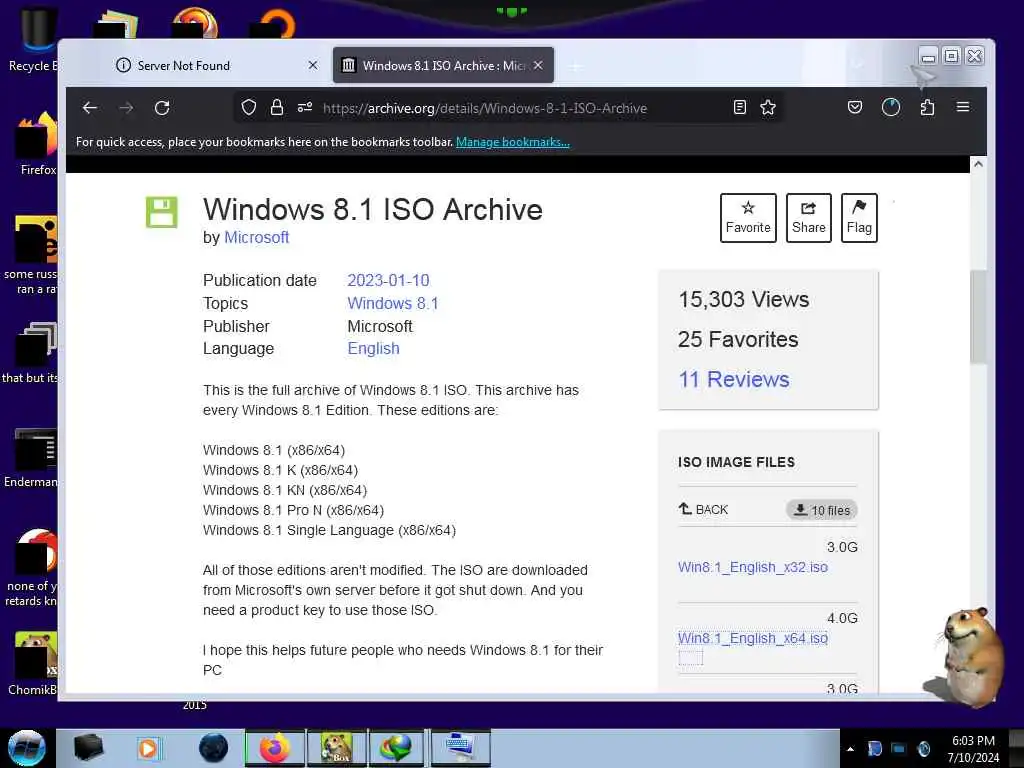This screenshot has width=1024, height=768.
Task: Open the black box taskbar icon
Action: click(89, 748)
